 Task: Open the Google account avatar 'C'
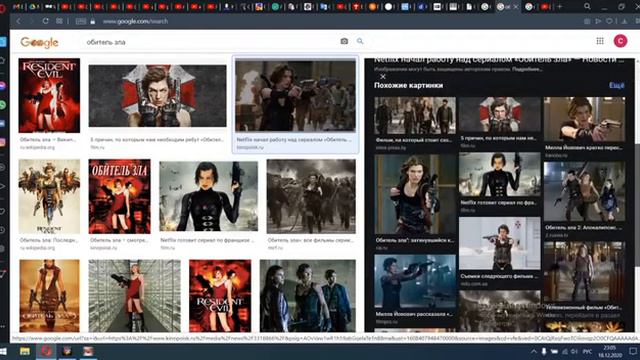pos(620,41)
